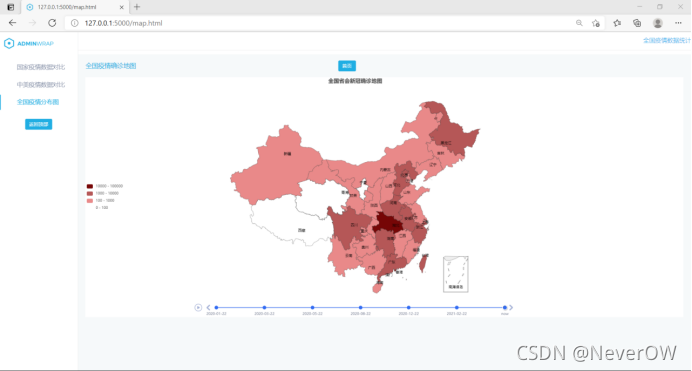Viewport: 692px width, 371px height.
Task: Toggle 10000 - 100000 legend range
Action: click(x=105, y=186)
